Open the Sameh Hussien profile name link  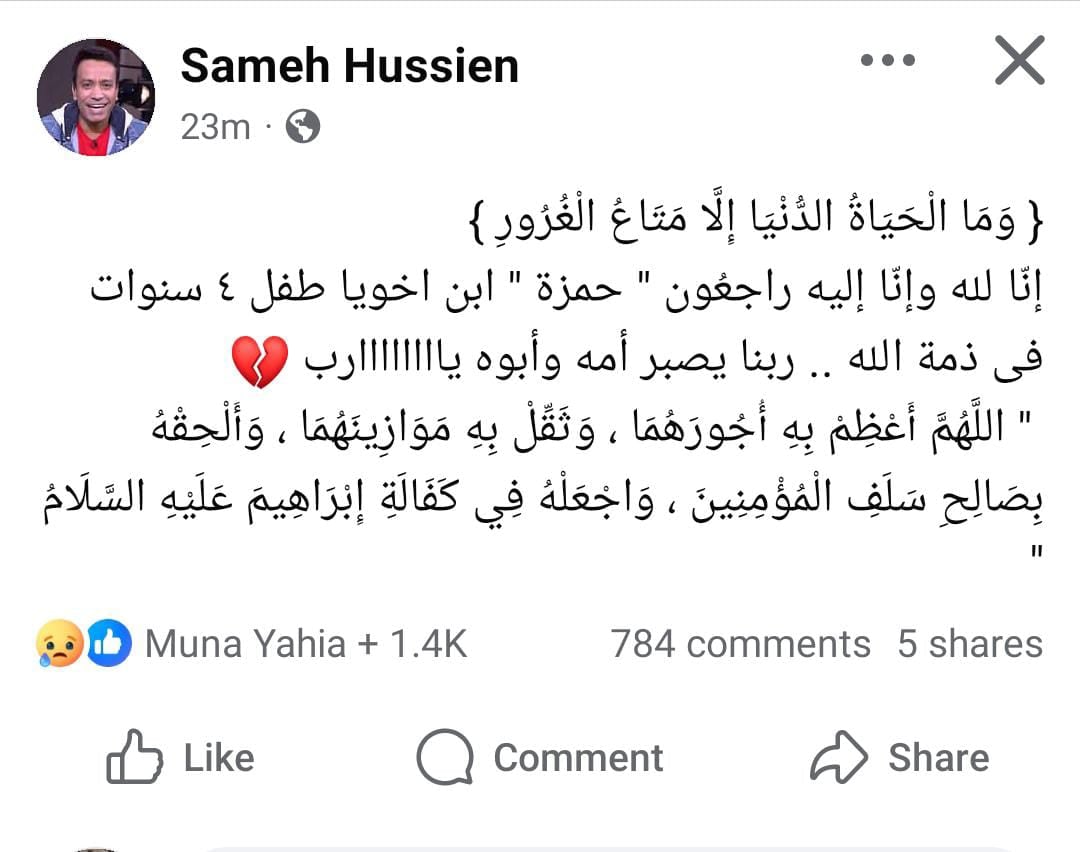click(350, 67)
